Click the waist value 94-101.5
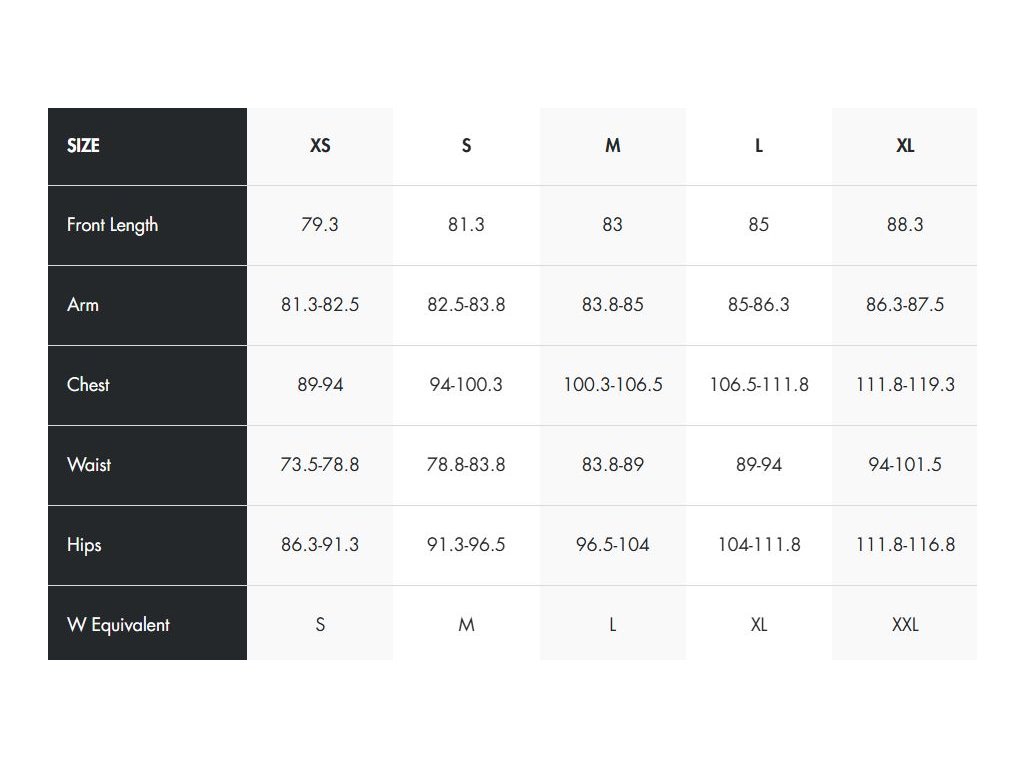The width and height of the screenshot is (1024, 768). [905, 465]
